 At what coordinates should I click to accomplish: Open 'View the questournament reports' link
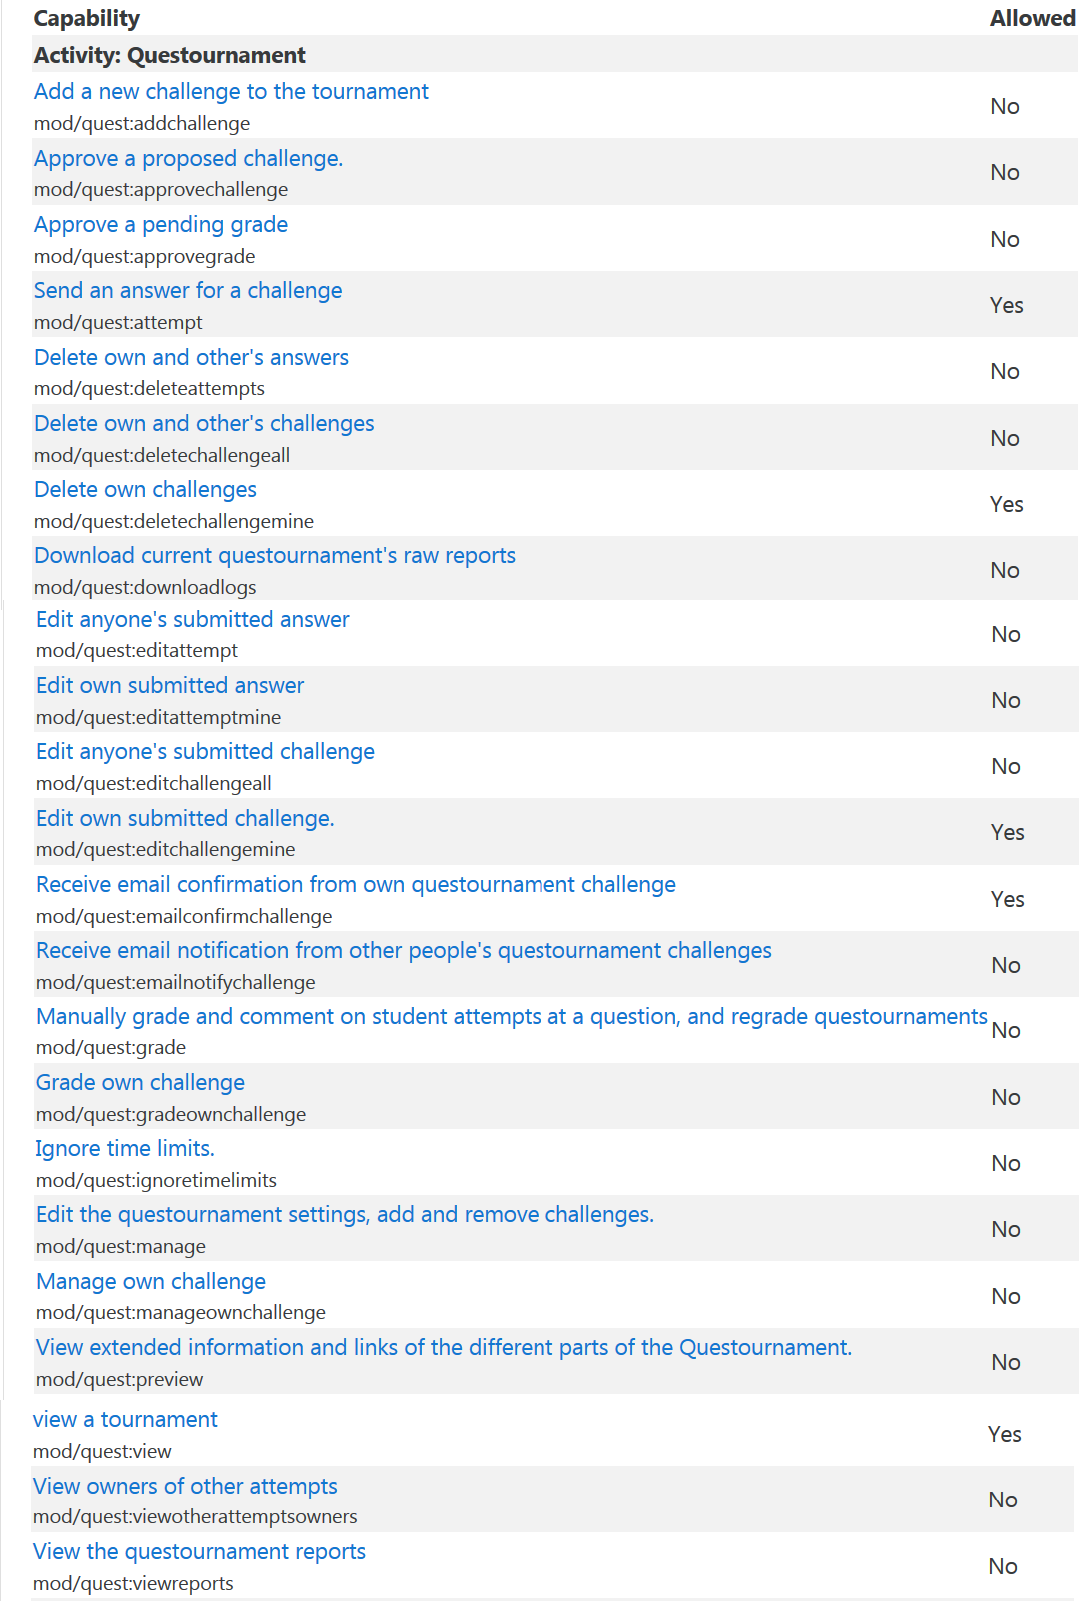pyautogui.click(x=199, y=1552)
